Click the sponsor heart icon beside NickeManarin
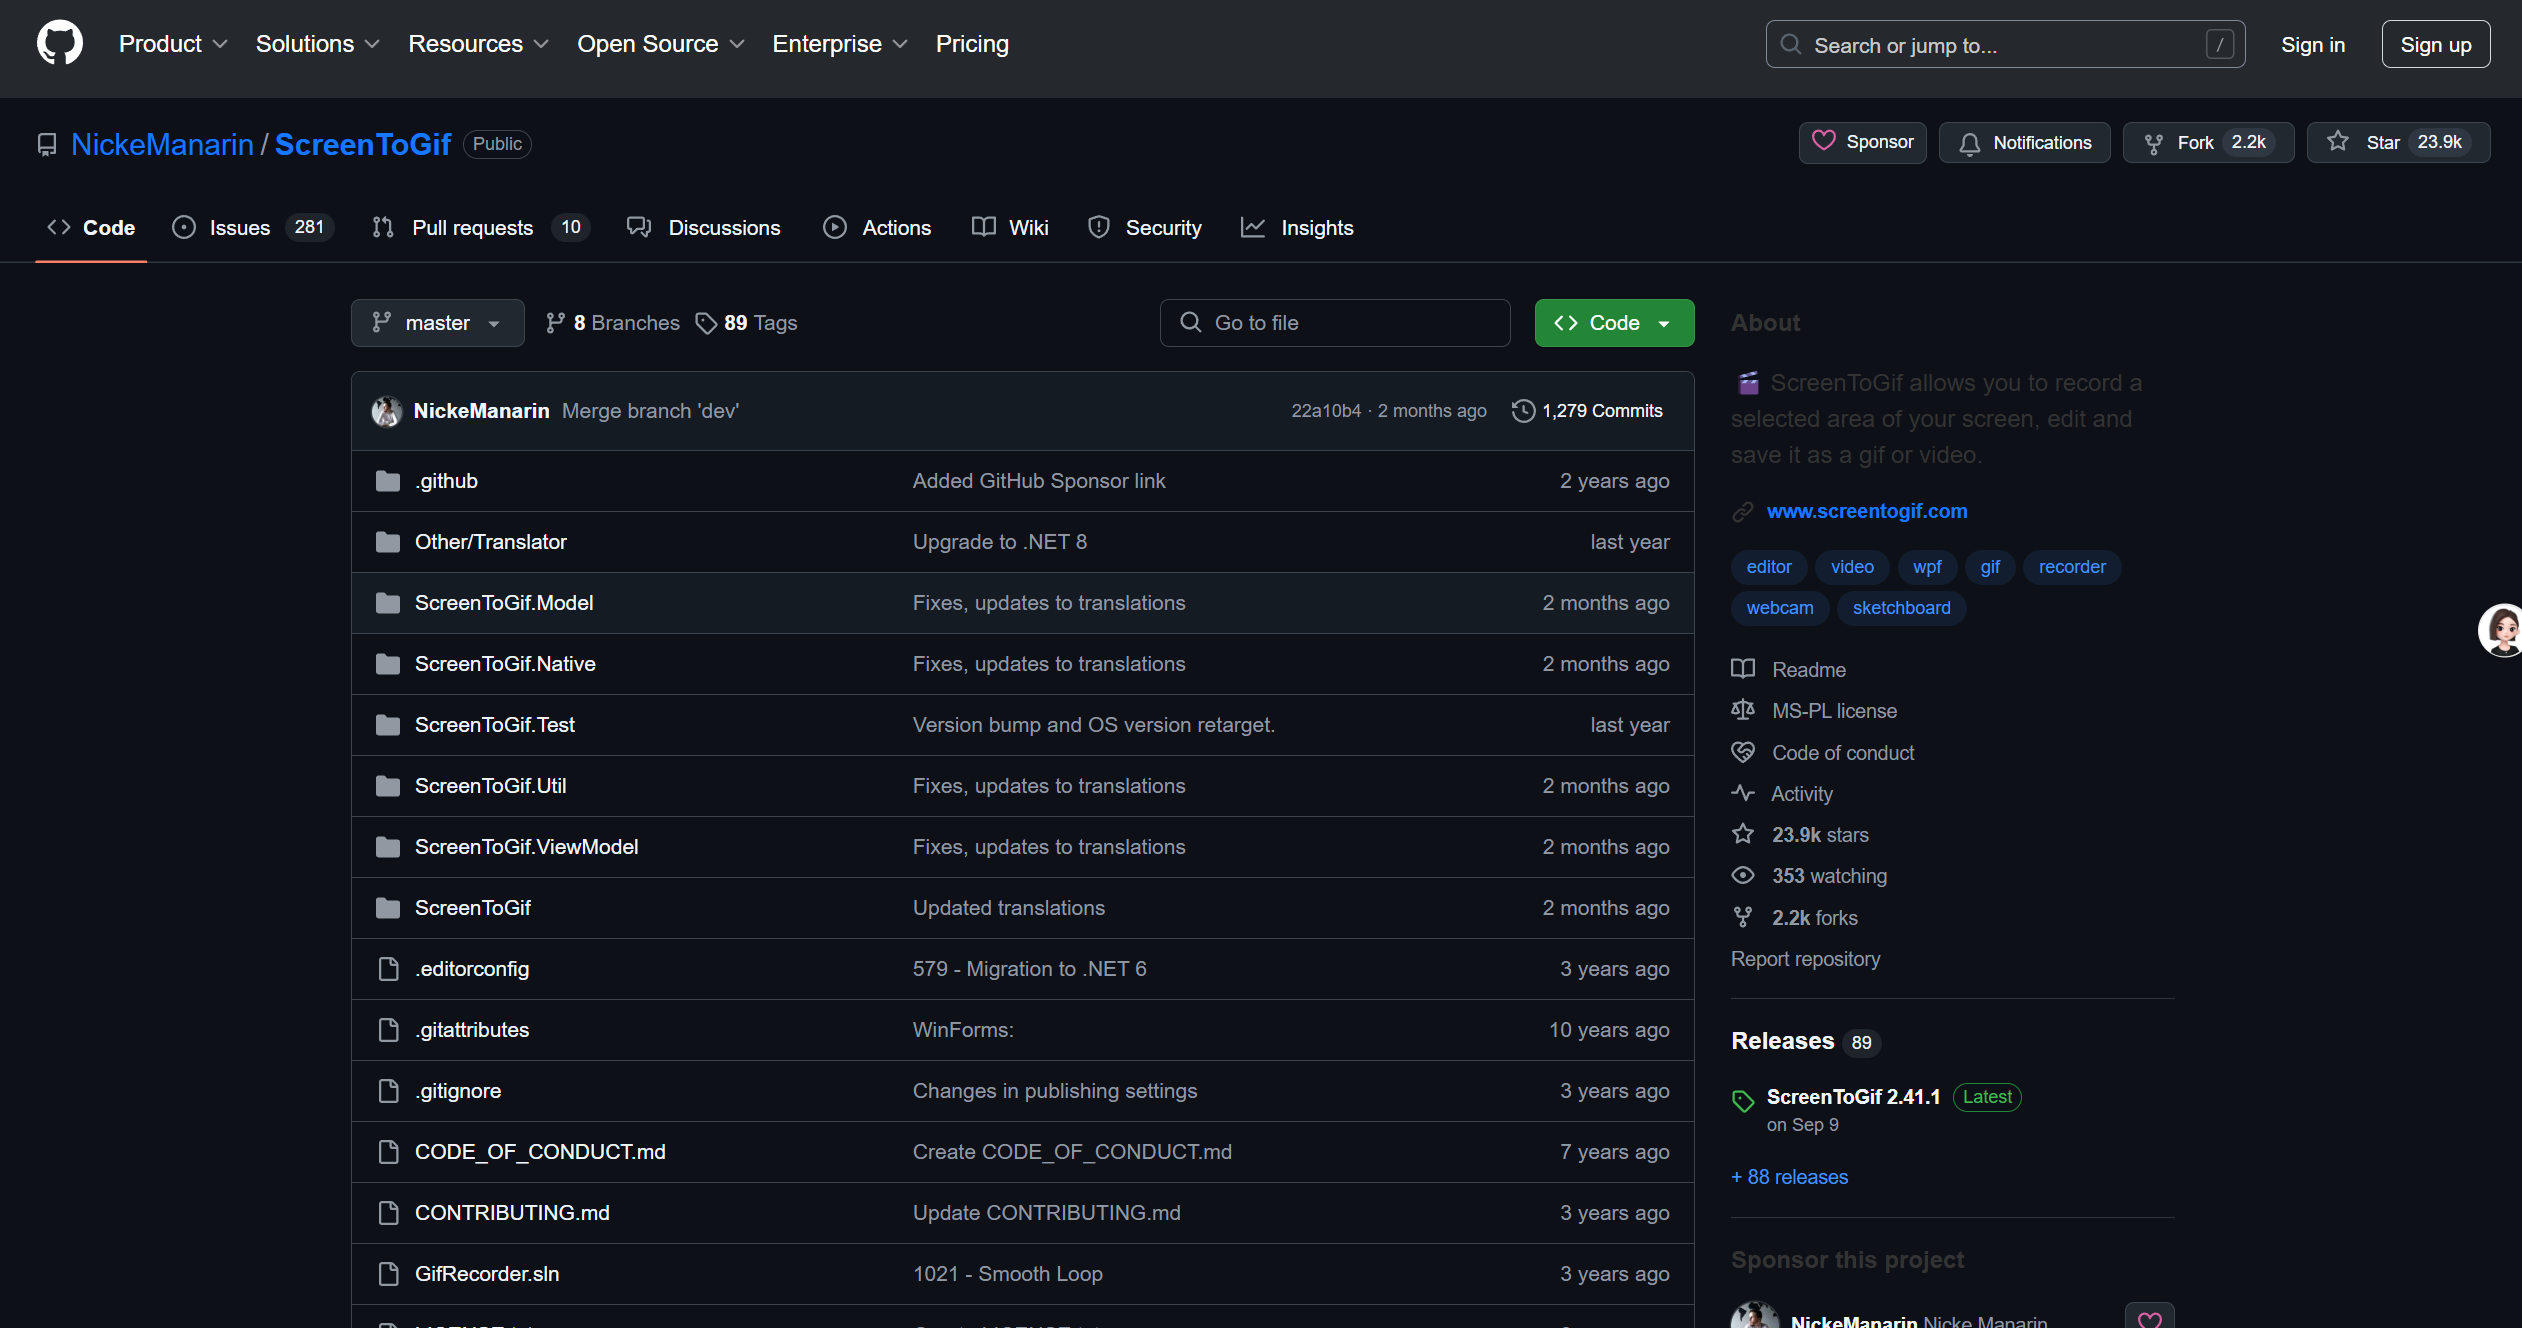The height and width of the screenshot is (1328, 2522). click(x=2149, y=1318)
